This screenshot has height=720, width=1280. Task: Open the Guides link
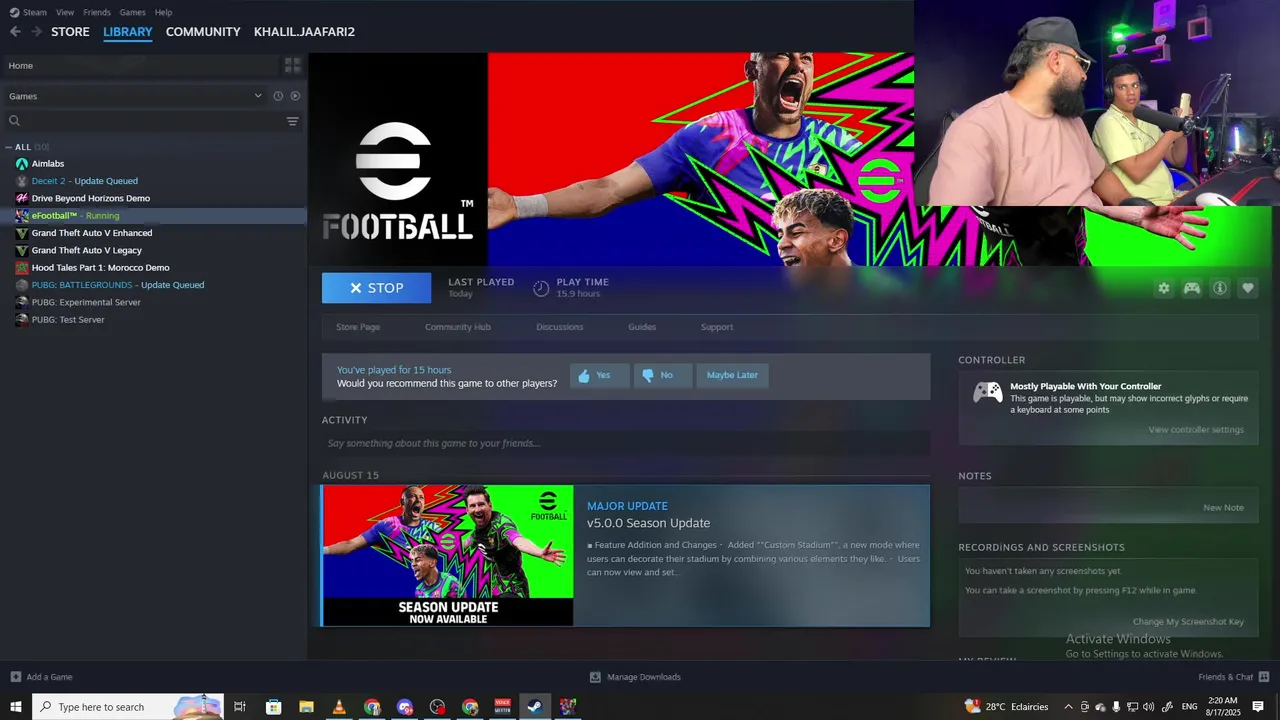tap(642, 327)
